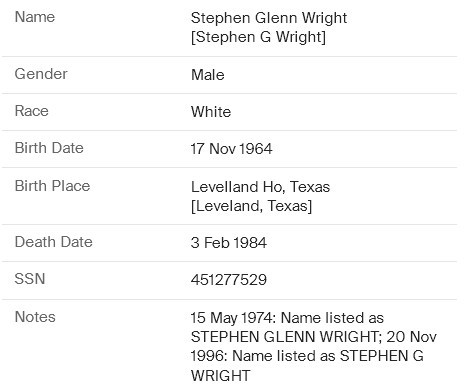Click the Gender label
This screenshot has height=388, width=457.
(x=41, y=74)
